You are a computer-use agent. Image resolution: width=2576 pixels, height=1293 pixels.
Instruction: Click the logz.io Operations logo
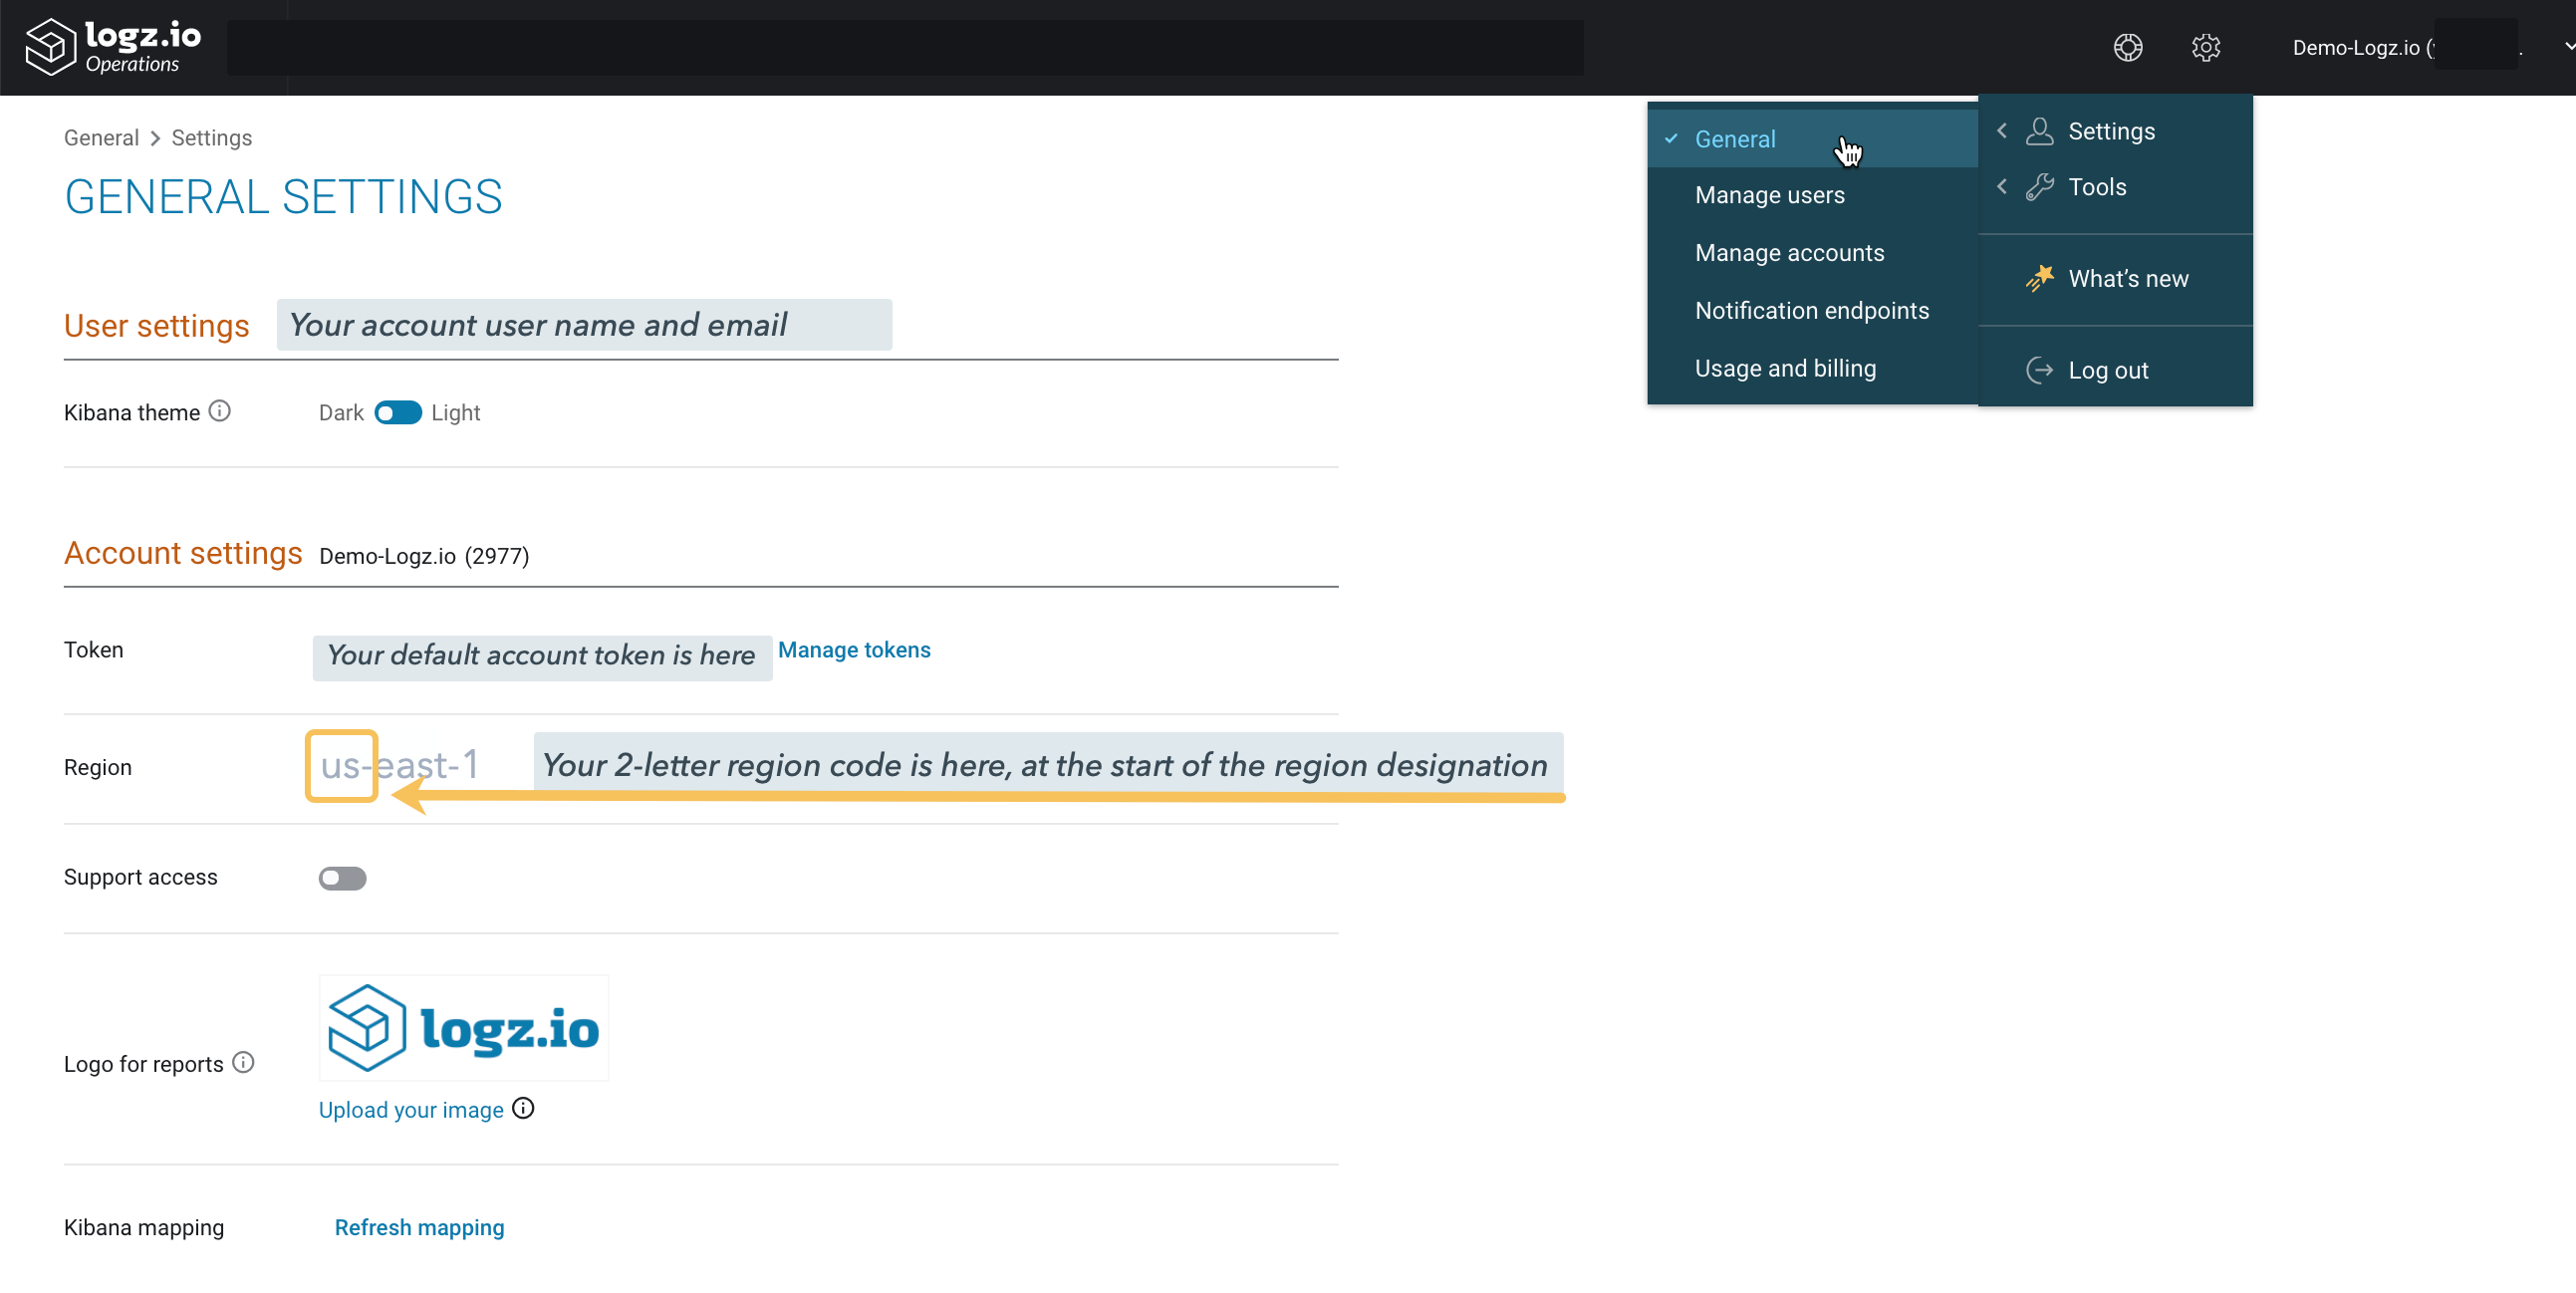click(x=113, y=47)
